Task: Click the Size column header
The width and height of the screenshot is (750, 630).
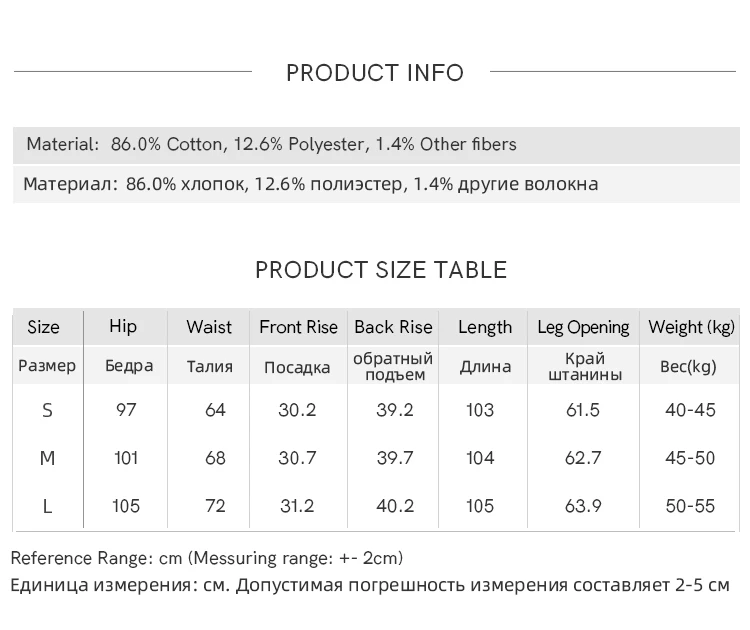Action: pos(44,327)
